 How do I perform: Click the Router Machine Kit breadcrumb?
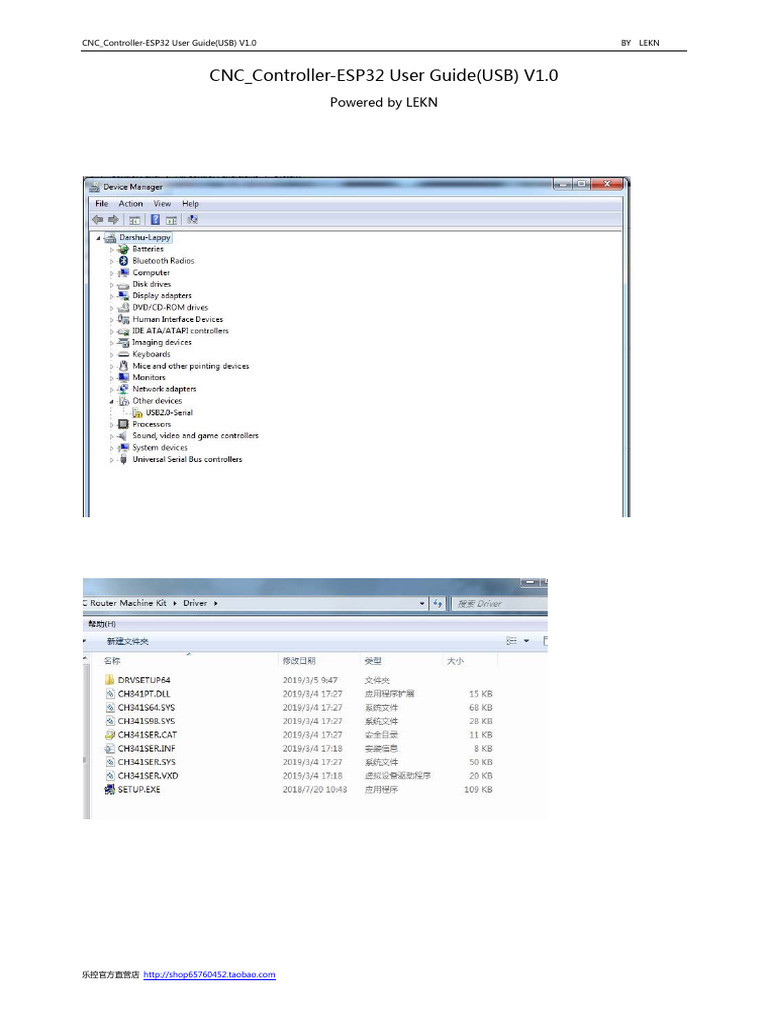coord(128,603)
